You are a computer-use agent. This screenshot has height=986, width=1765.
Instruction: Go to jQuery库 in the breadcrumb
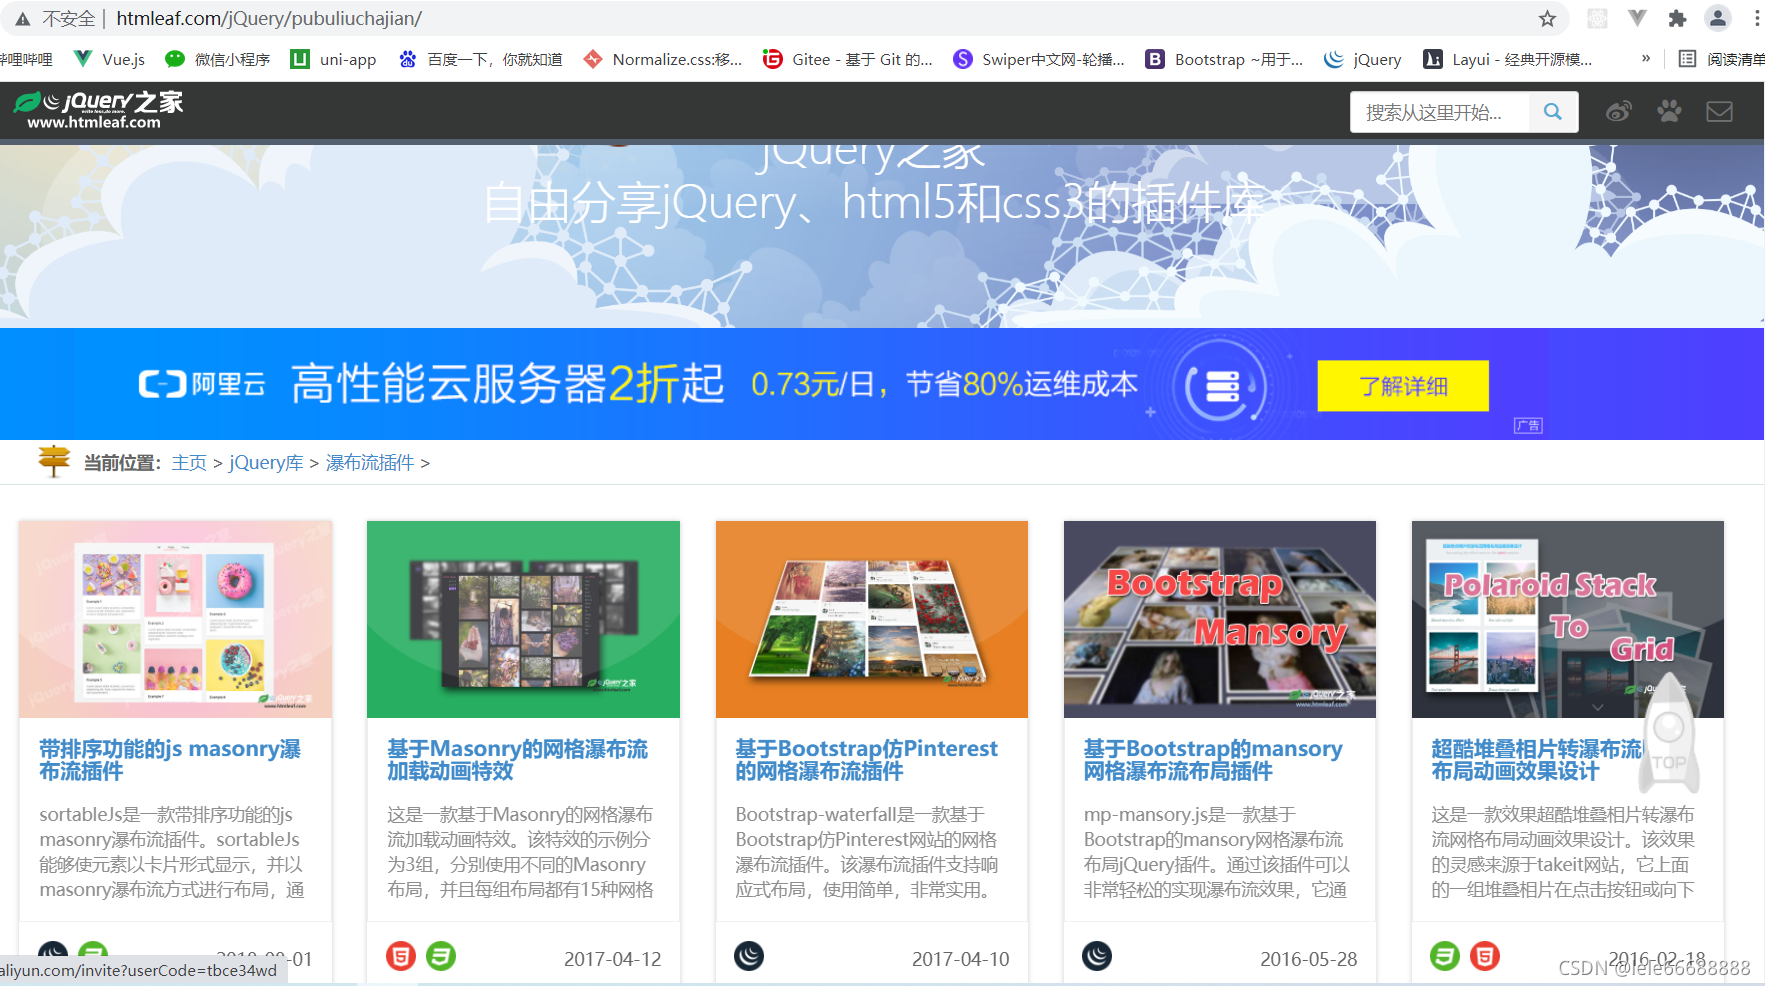coord(266,463)
